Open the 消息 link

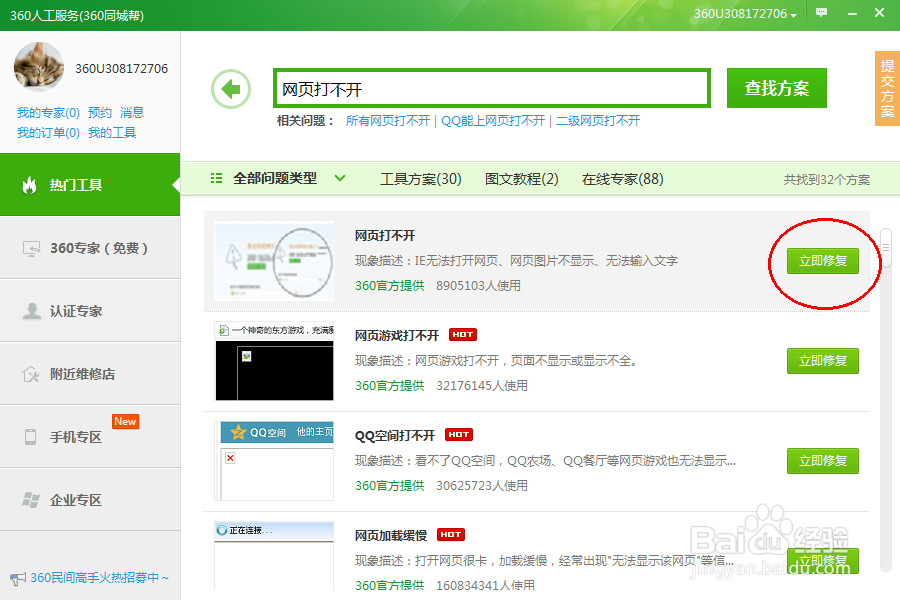point(132,113)
